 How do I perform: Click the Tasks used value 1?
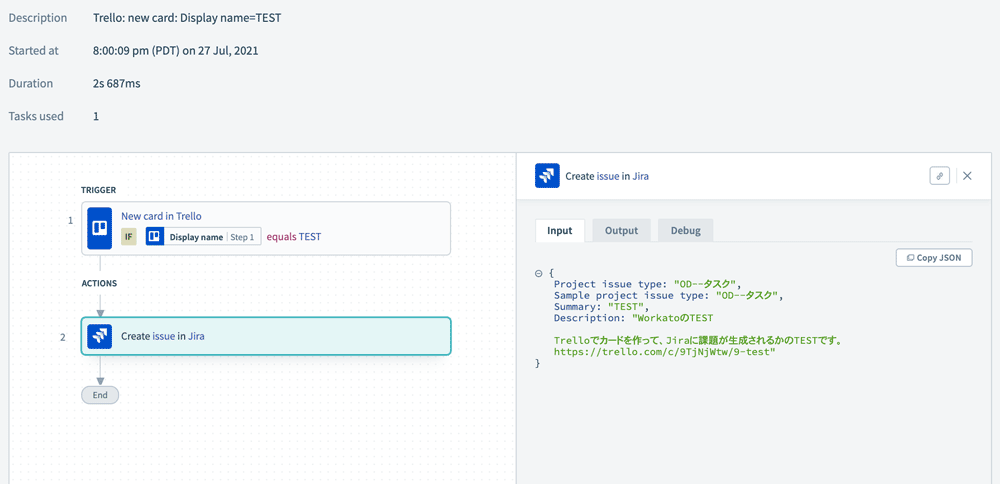tap(96, 117)
